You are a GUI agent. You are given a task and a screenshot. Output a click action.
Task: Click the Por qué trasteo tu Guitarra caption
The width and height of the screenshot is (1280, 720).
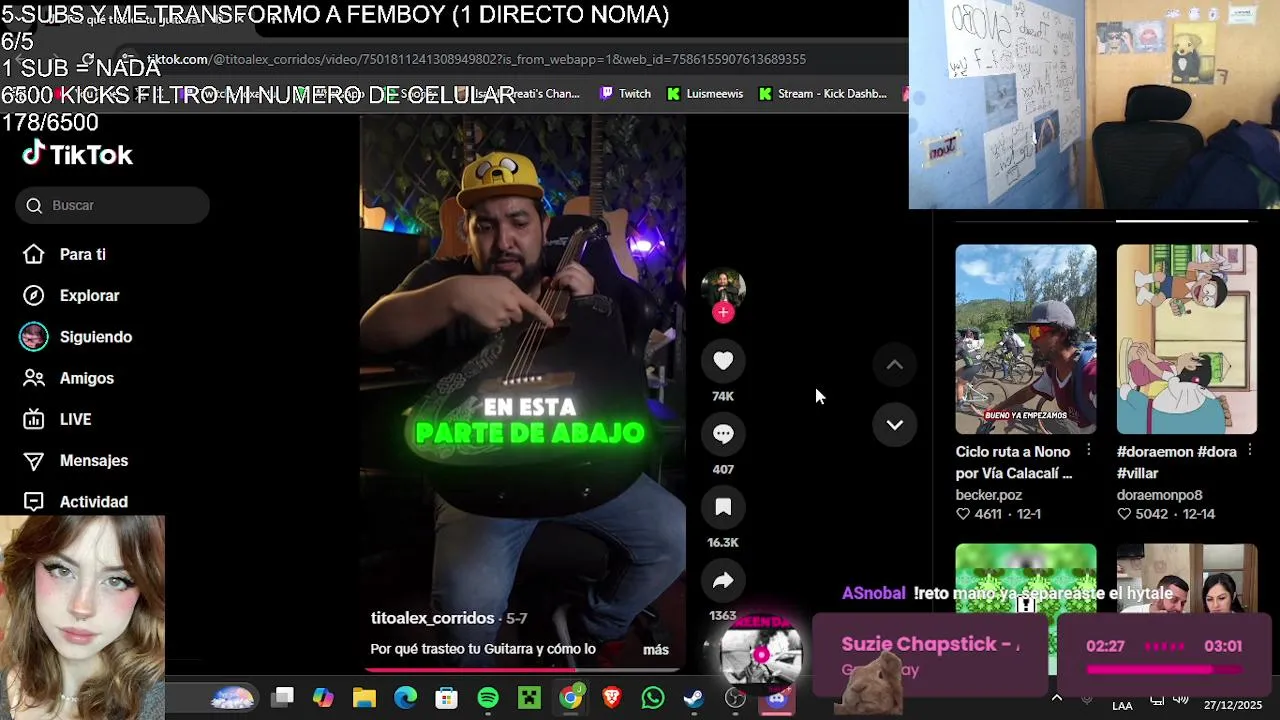coord(483,649)
